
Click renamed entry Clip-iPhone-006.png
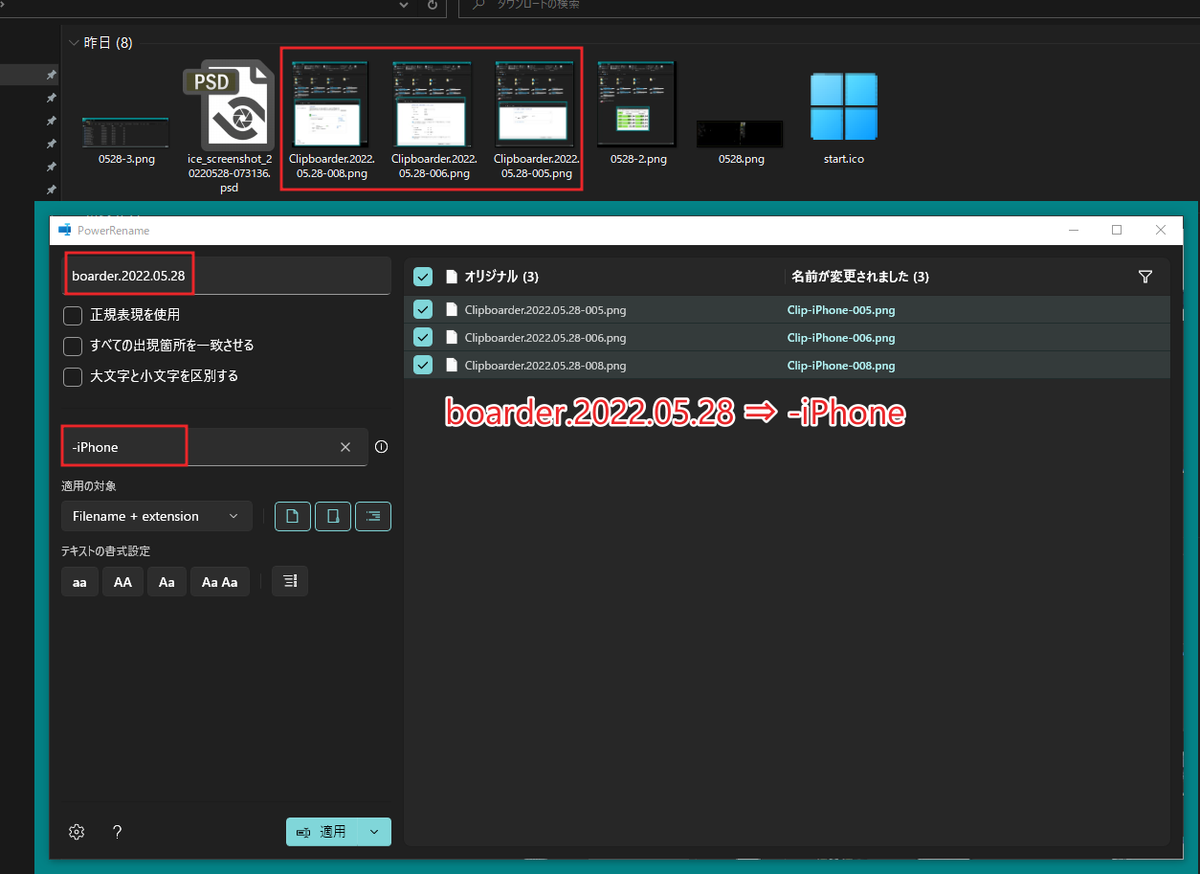(841, 338)
